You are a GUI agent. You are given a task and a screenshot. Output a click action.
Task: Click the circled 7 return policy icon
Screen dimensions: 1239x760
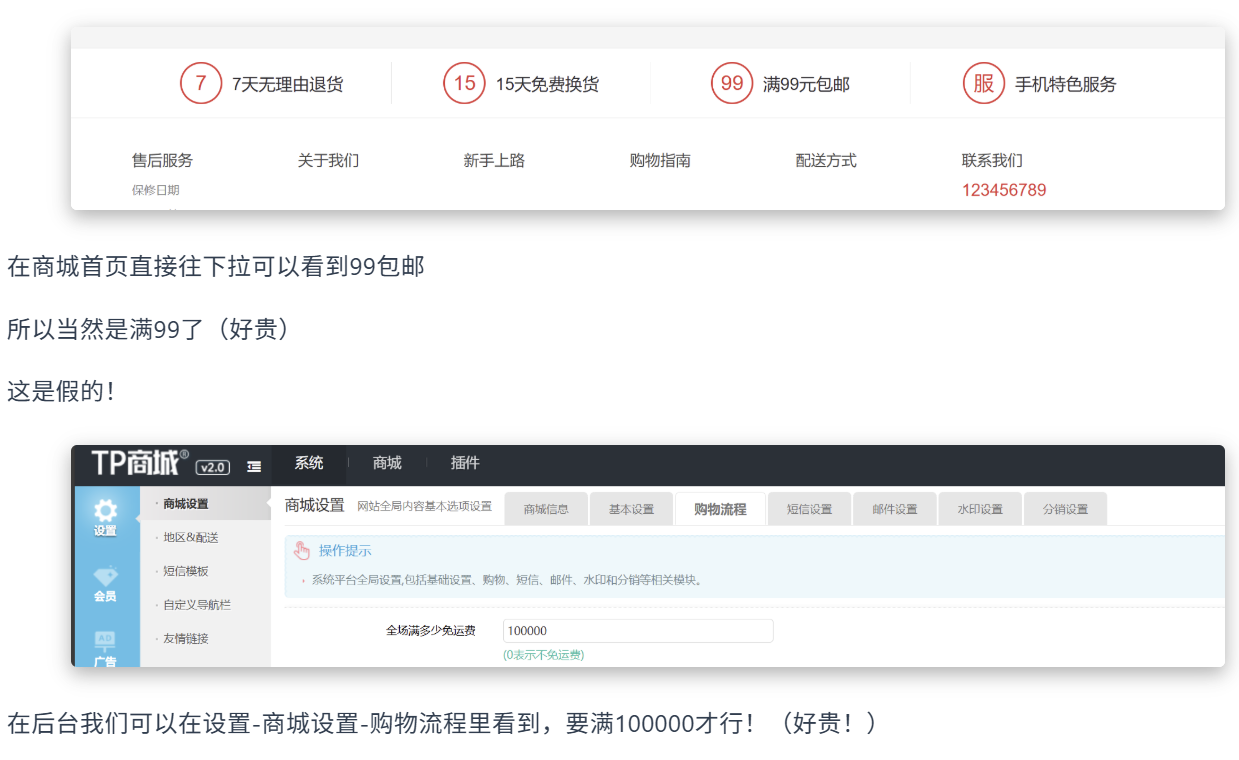point(200,84)
